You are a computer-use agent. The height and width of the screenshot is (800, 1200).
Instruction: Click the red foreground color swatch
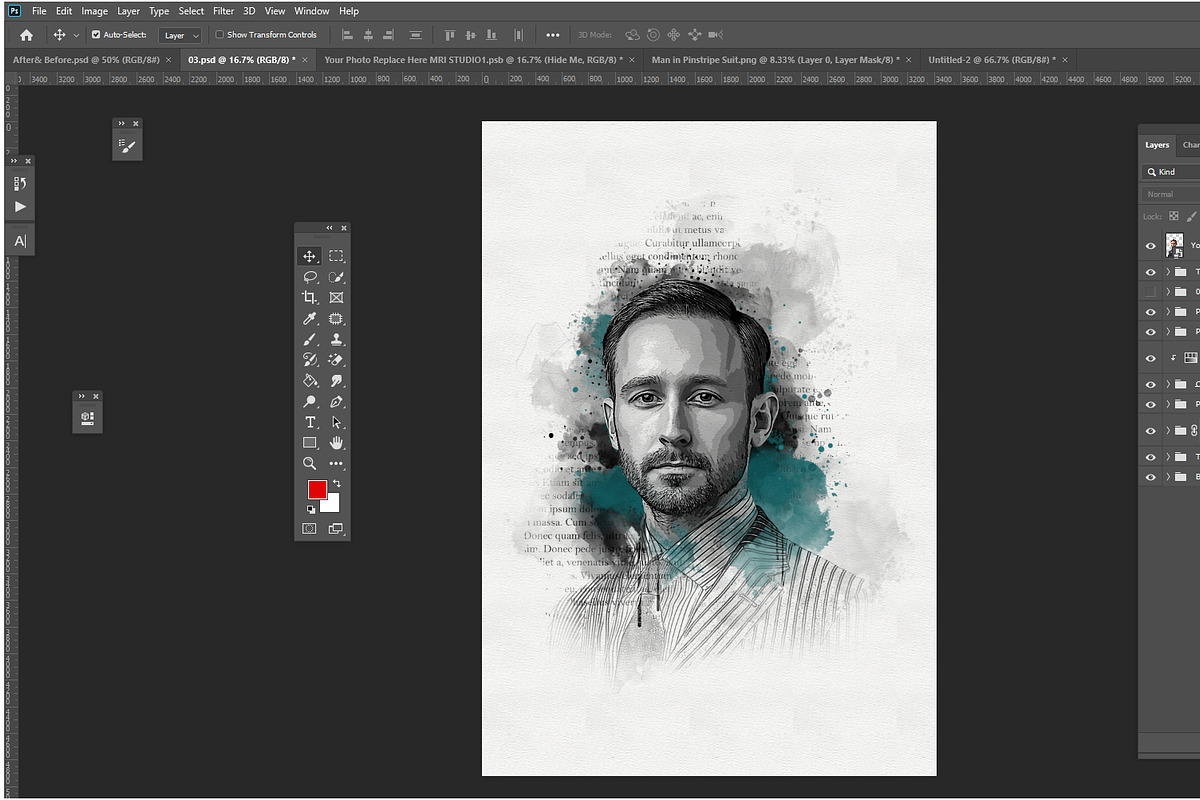[317, 490]
